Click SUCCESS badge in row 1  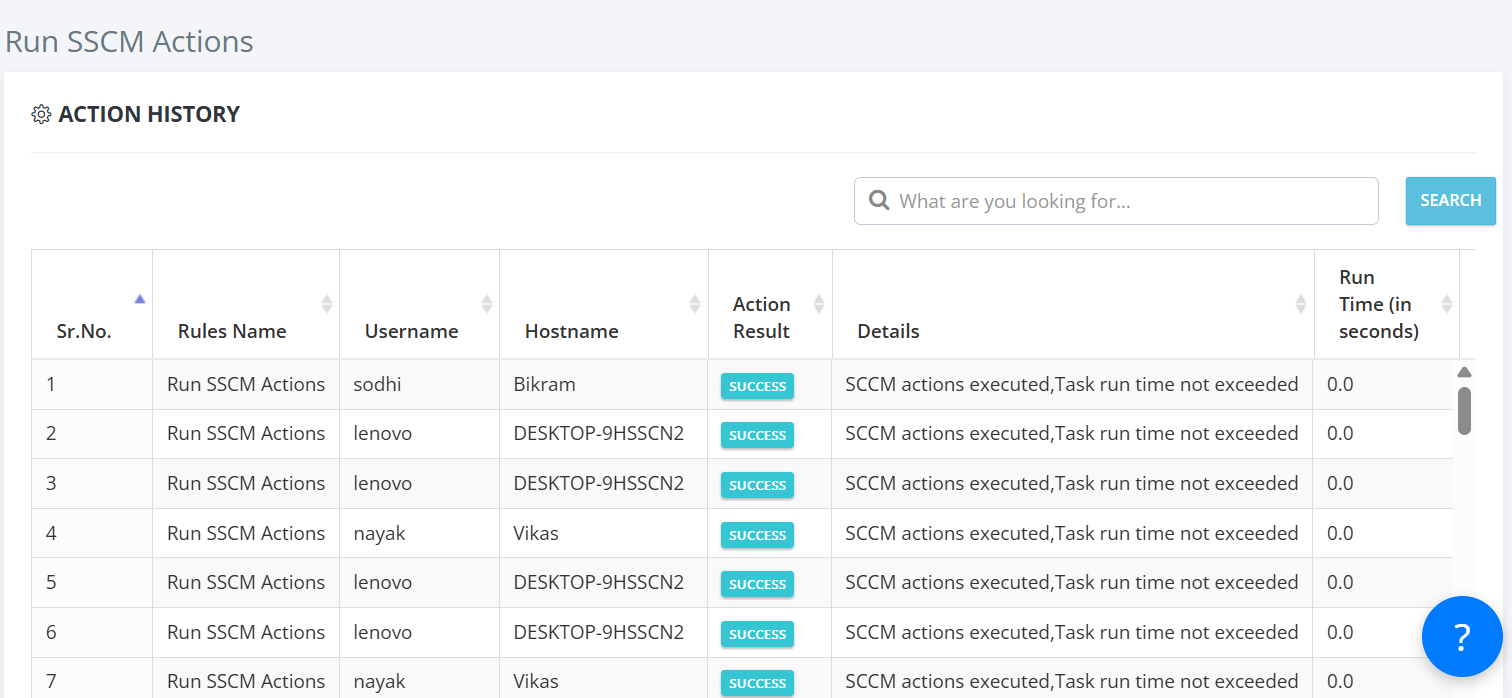757,386
